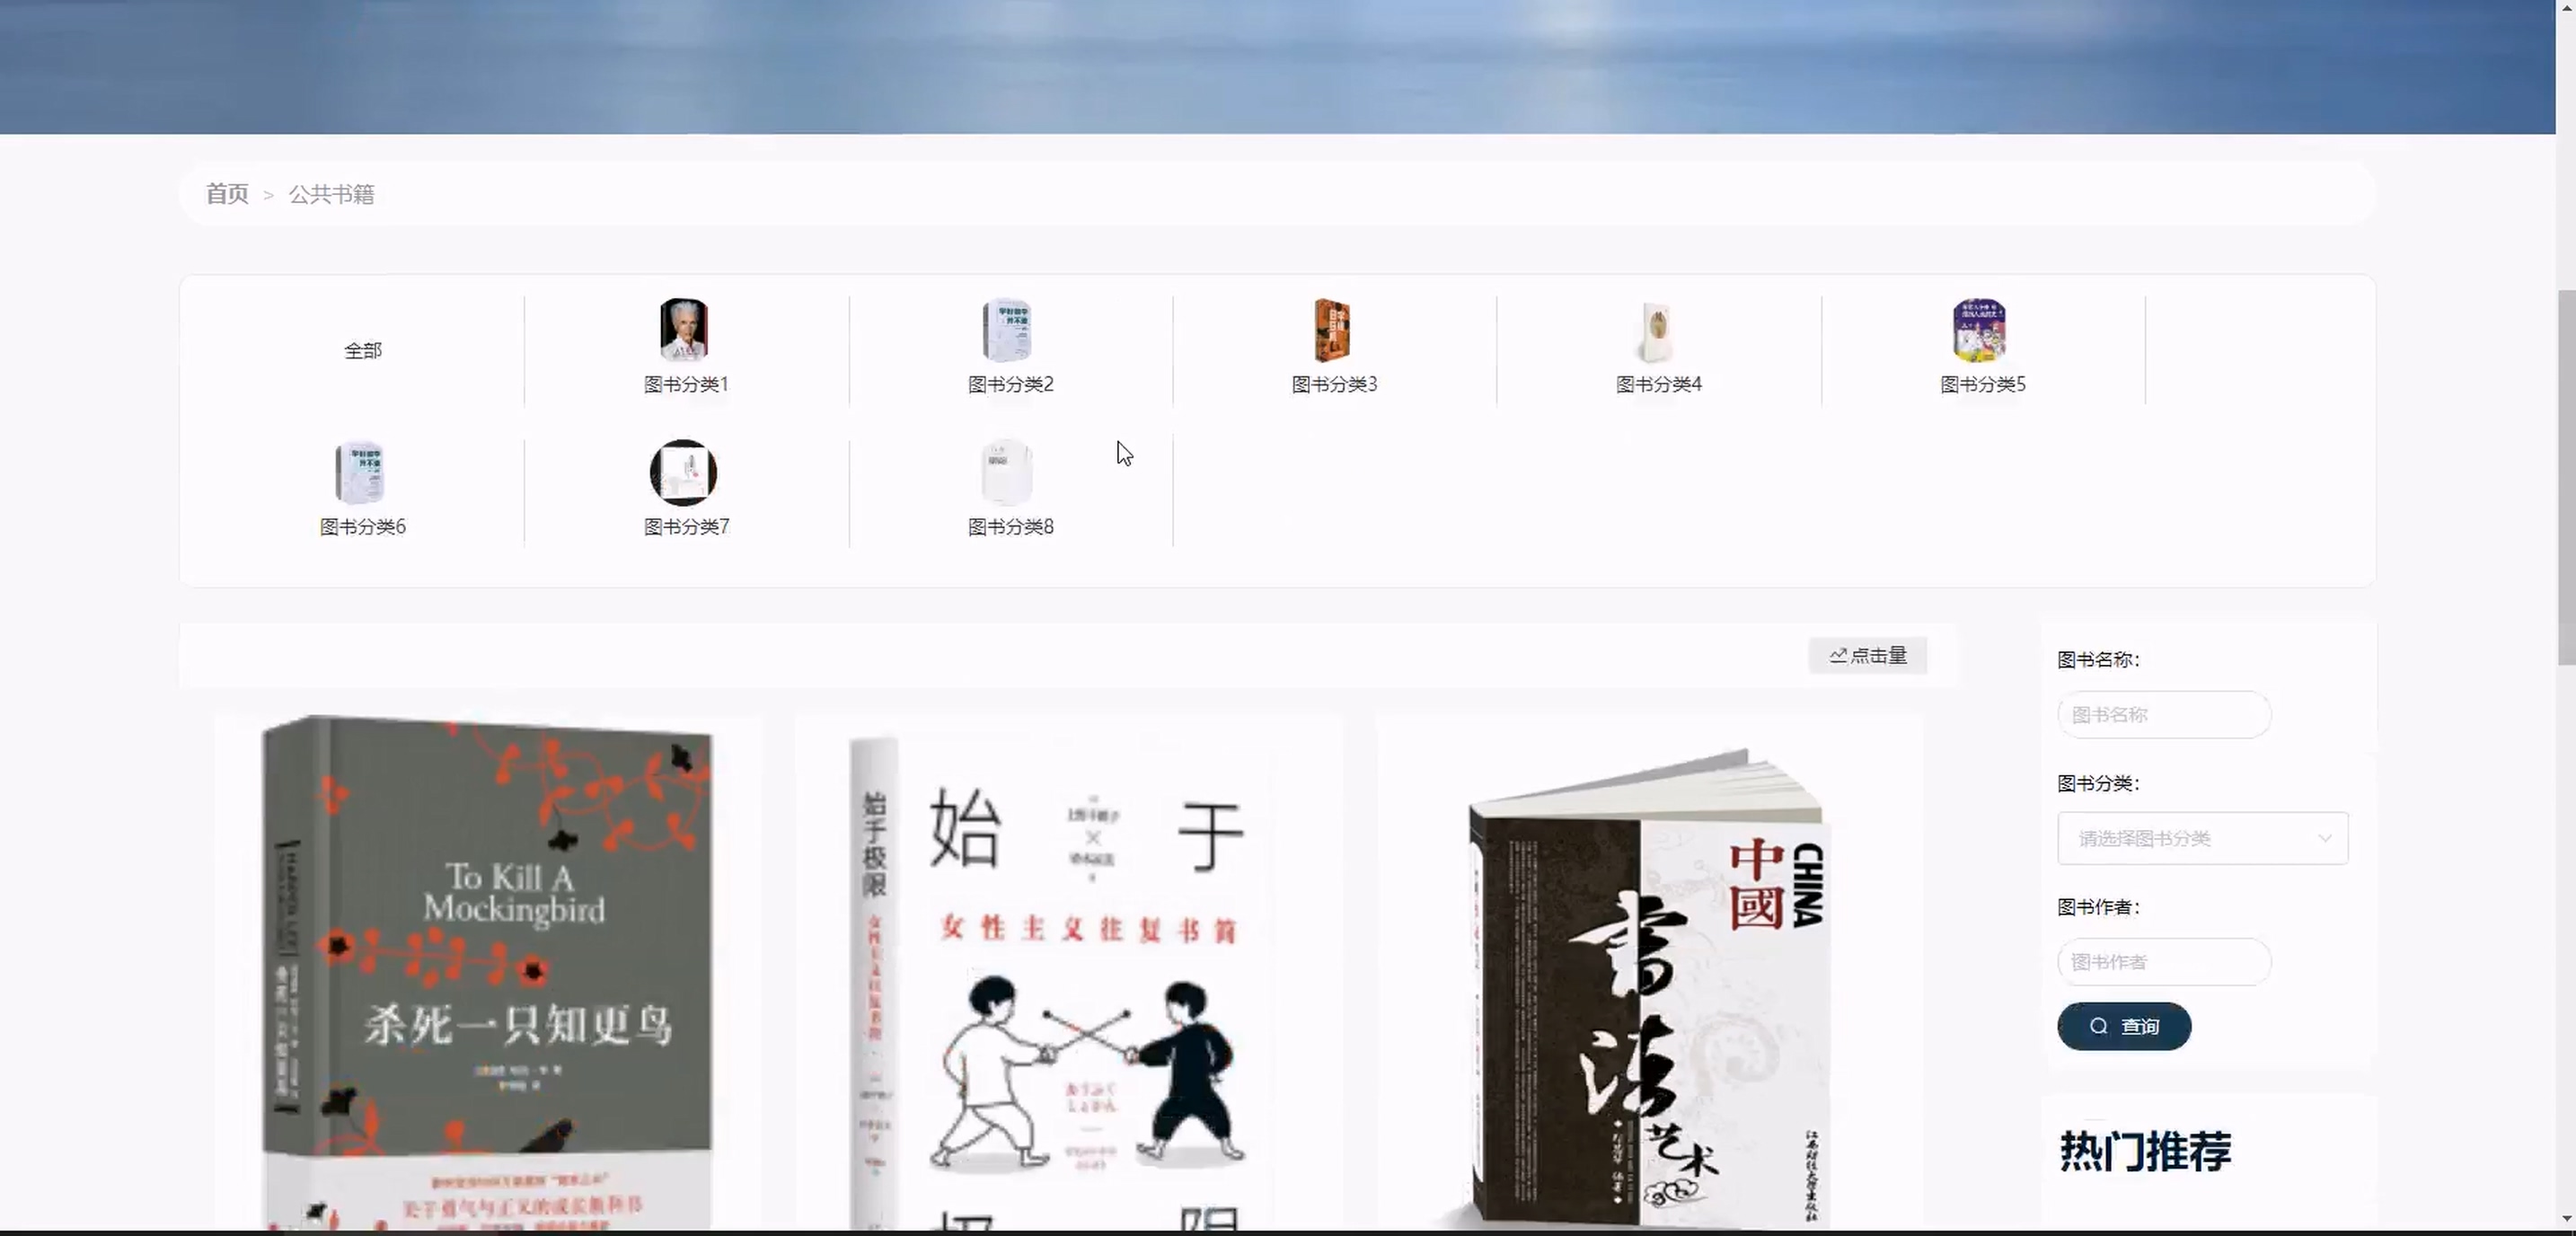Open the 图书分类3 category icon

click(1332, 330)
